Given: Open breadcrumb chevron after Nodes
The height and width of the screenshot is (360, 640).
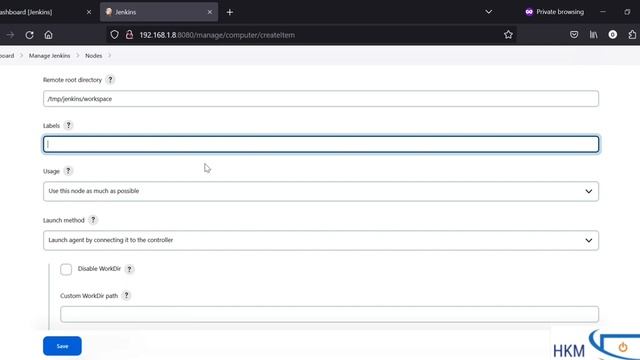Looking at the screenshot, I should point(110,56).
